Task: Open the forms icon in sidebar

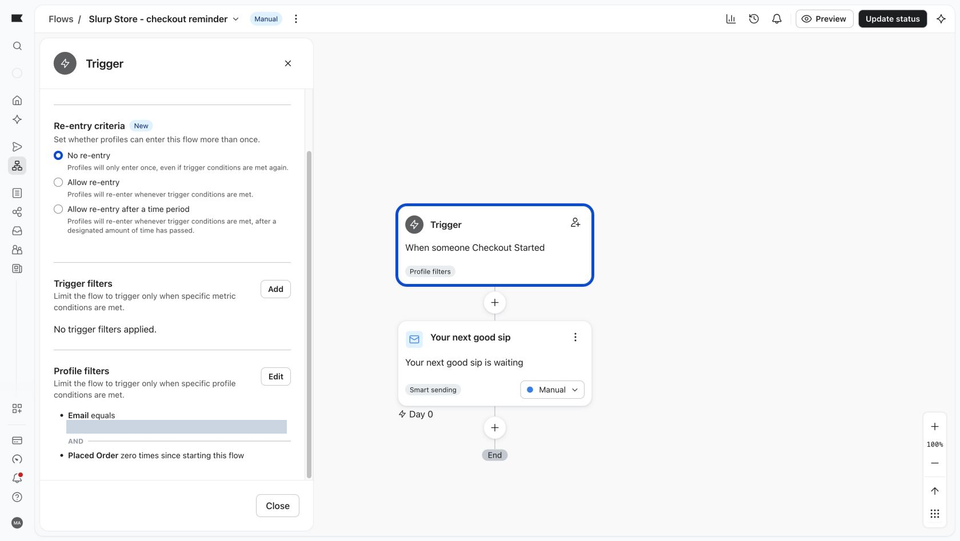Action: (x=17, y=193)
